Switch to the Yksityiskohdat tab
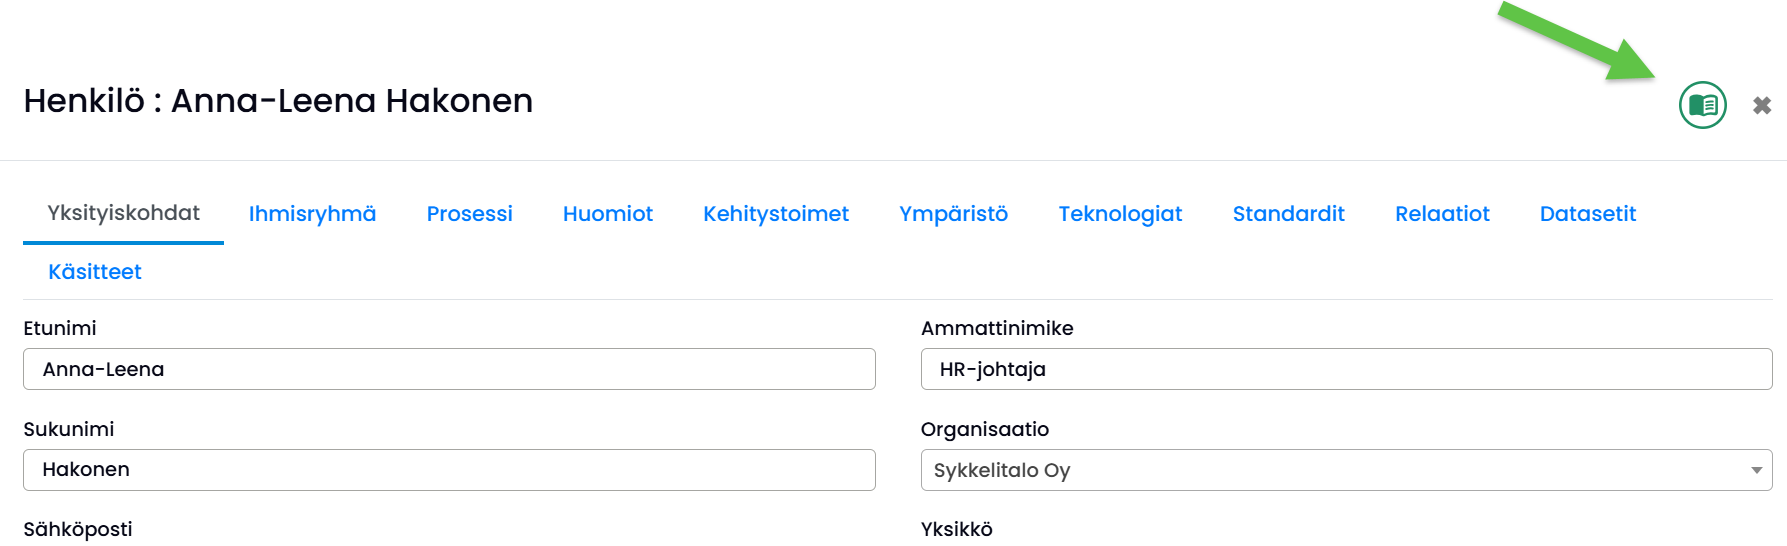1787x546 pixels. pyautogui.click(x=123, y=213)
